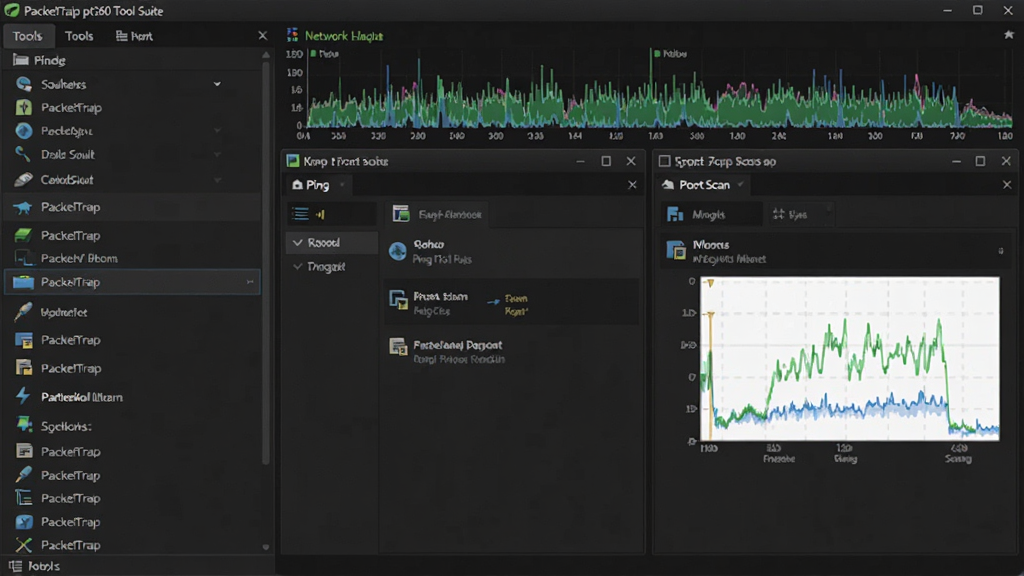Click the Frinabe axis label under chart
Image resolution: width=1024 pixels, height=576 pixels.
(x=778, y=458)
